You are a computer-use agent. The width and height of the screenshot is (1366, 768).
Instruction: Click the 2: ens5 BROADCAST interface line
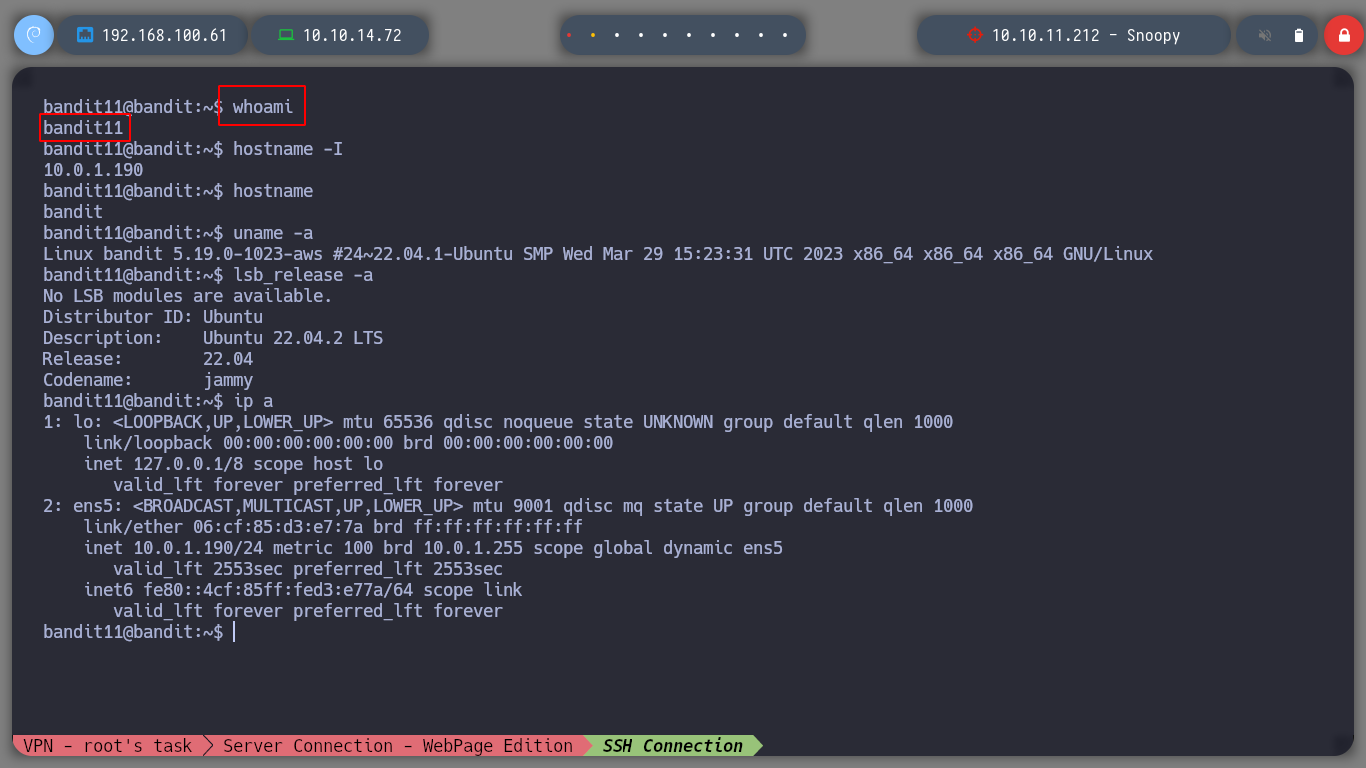(508, 506)
